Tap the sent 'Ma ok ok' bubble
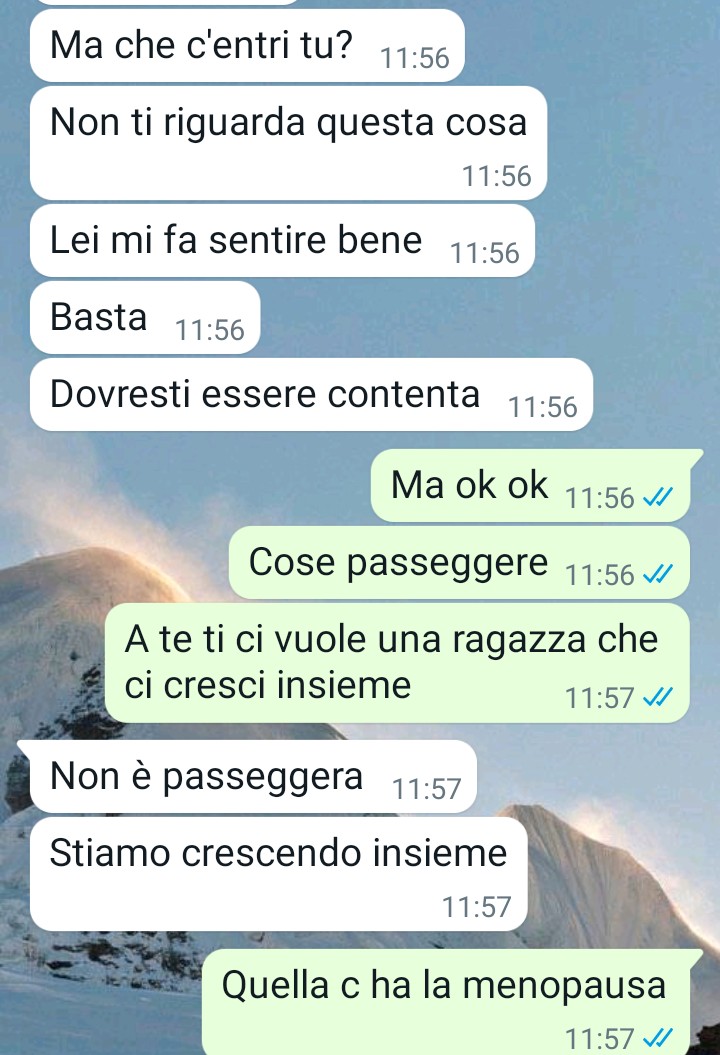Screen dimensions: 720x1055 tap(530, 485)
